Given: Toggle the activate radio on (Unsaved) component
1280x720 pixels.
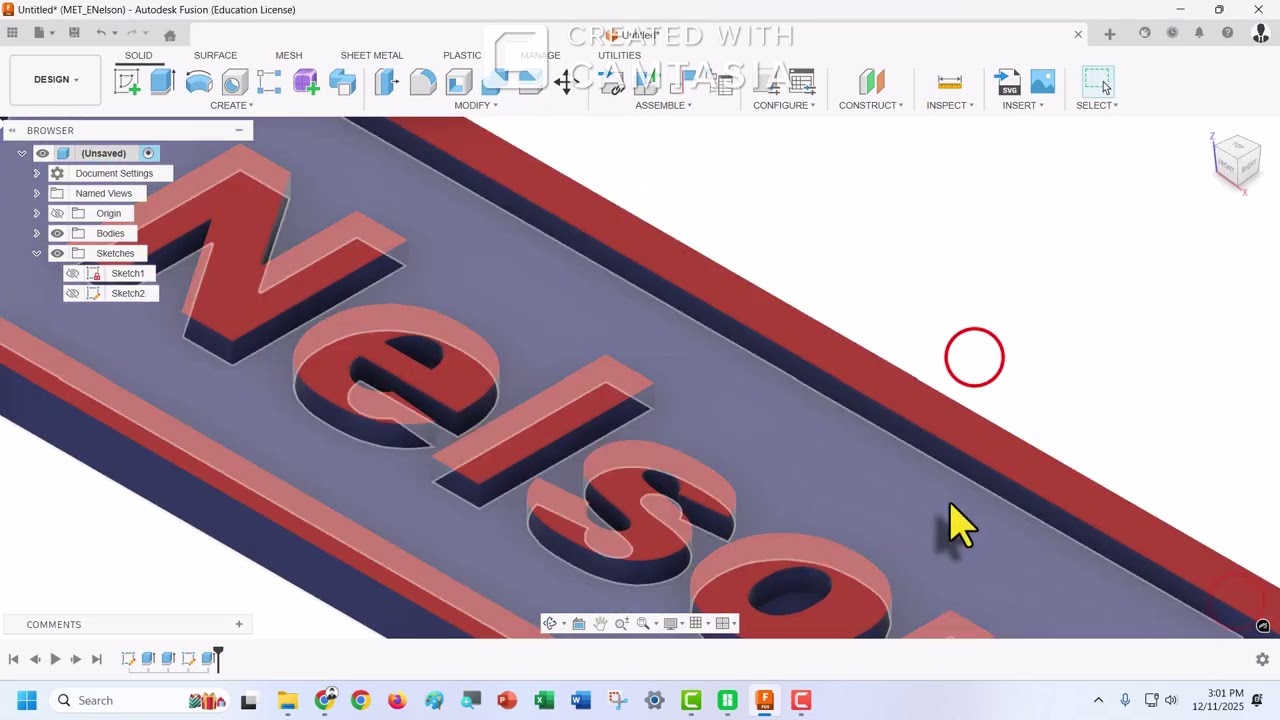Looking at the screenshot, I should coord(148,153).
